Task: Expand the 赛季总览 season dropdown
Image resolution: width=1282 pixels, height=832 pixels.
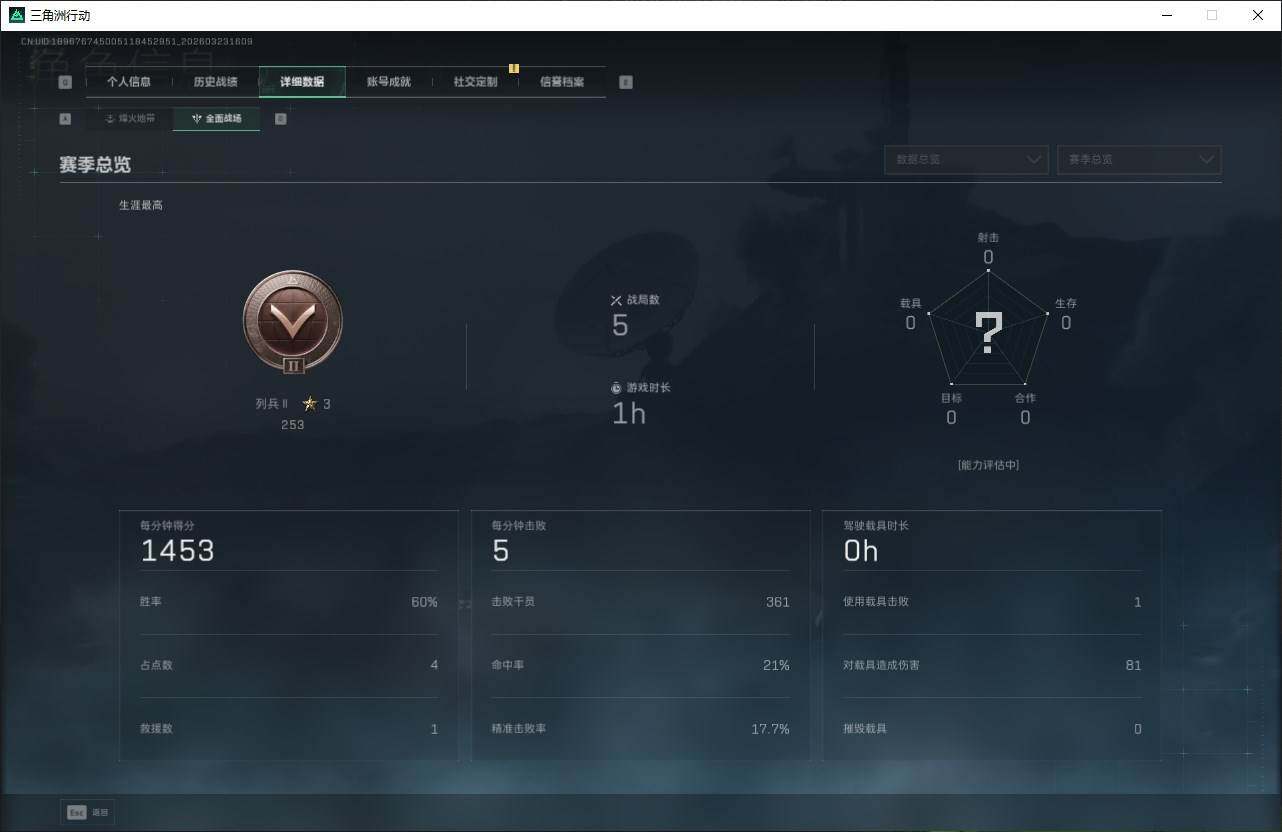Action: (x=1139, y=160)
